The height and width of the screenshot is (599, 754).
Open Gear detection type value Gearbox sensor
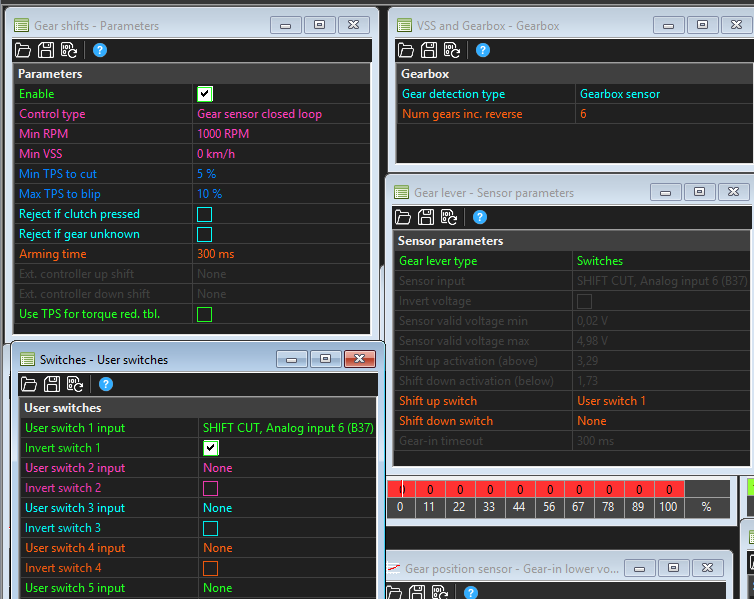click(x=664, y=94)
